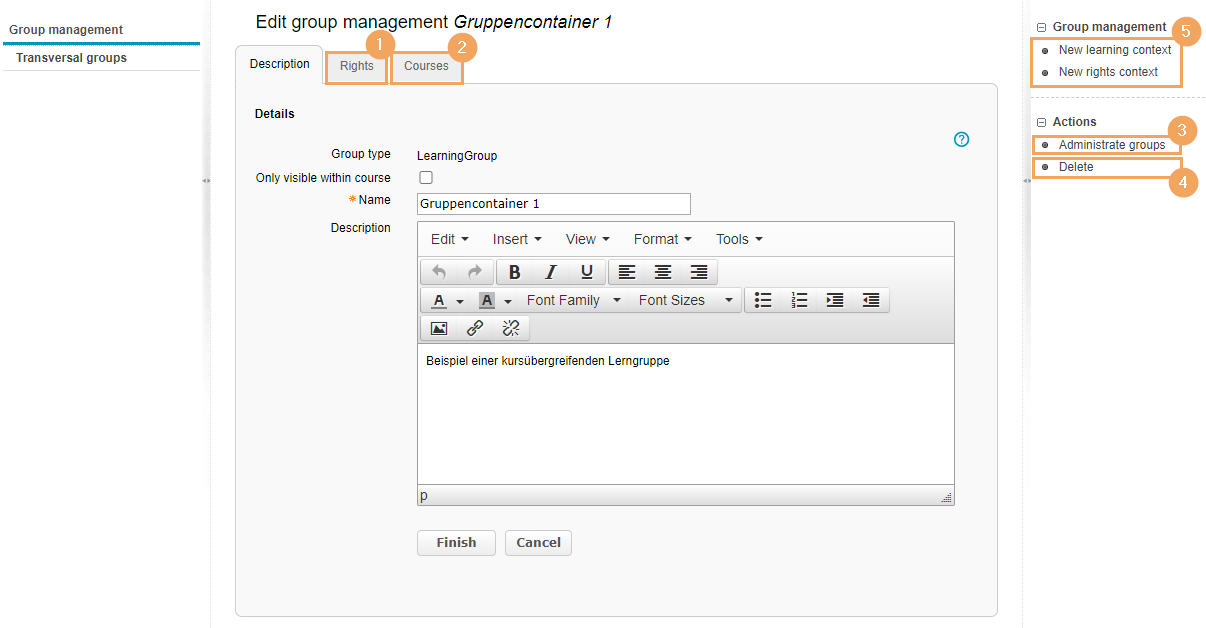
Task: Open the insert image dialog
Action: tap(438, 328)
